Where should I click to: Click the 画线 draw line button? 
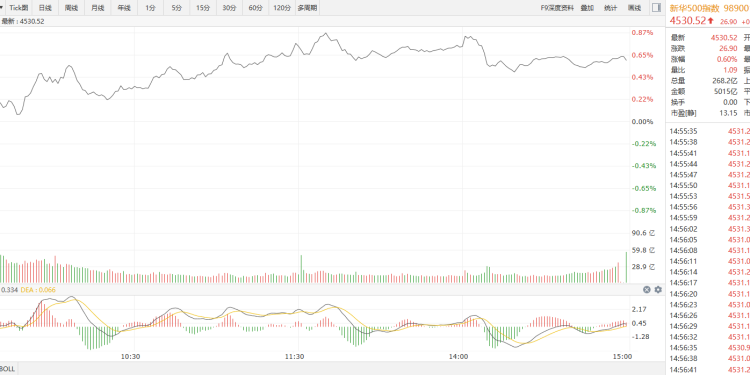click(634, 8)
